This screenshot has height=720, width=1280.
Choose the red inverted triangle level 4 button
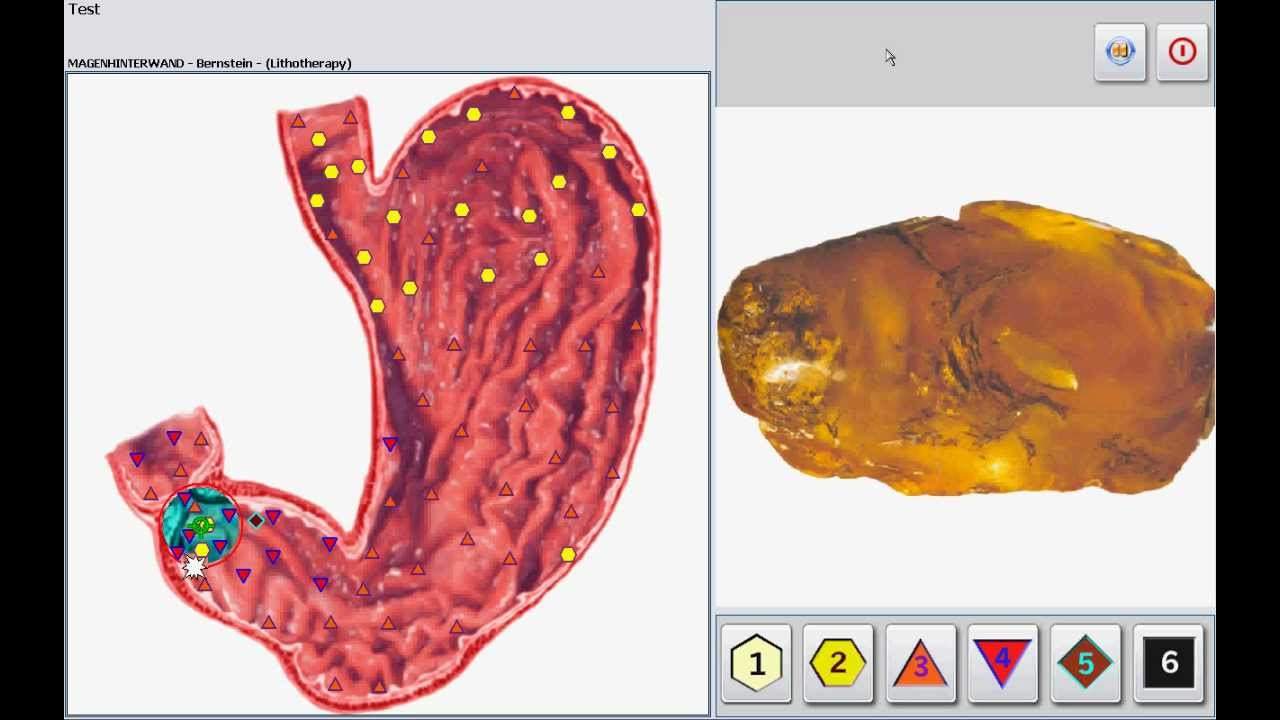coord(1002,663)
